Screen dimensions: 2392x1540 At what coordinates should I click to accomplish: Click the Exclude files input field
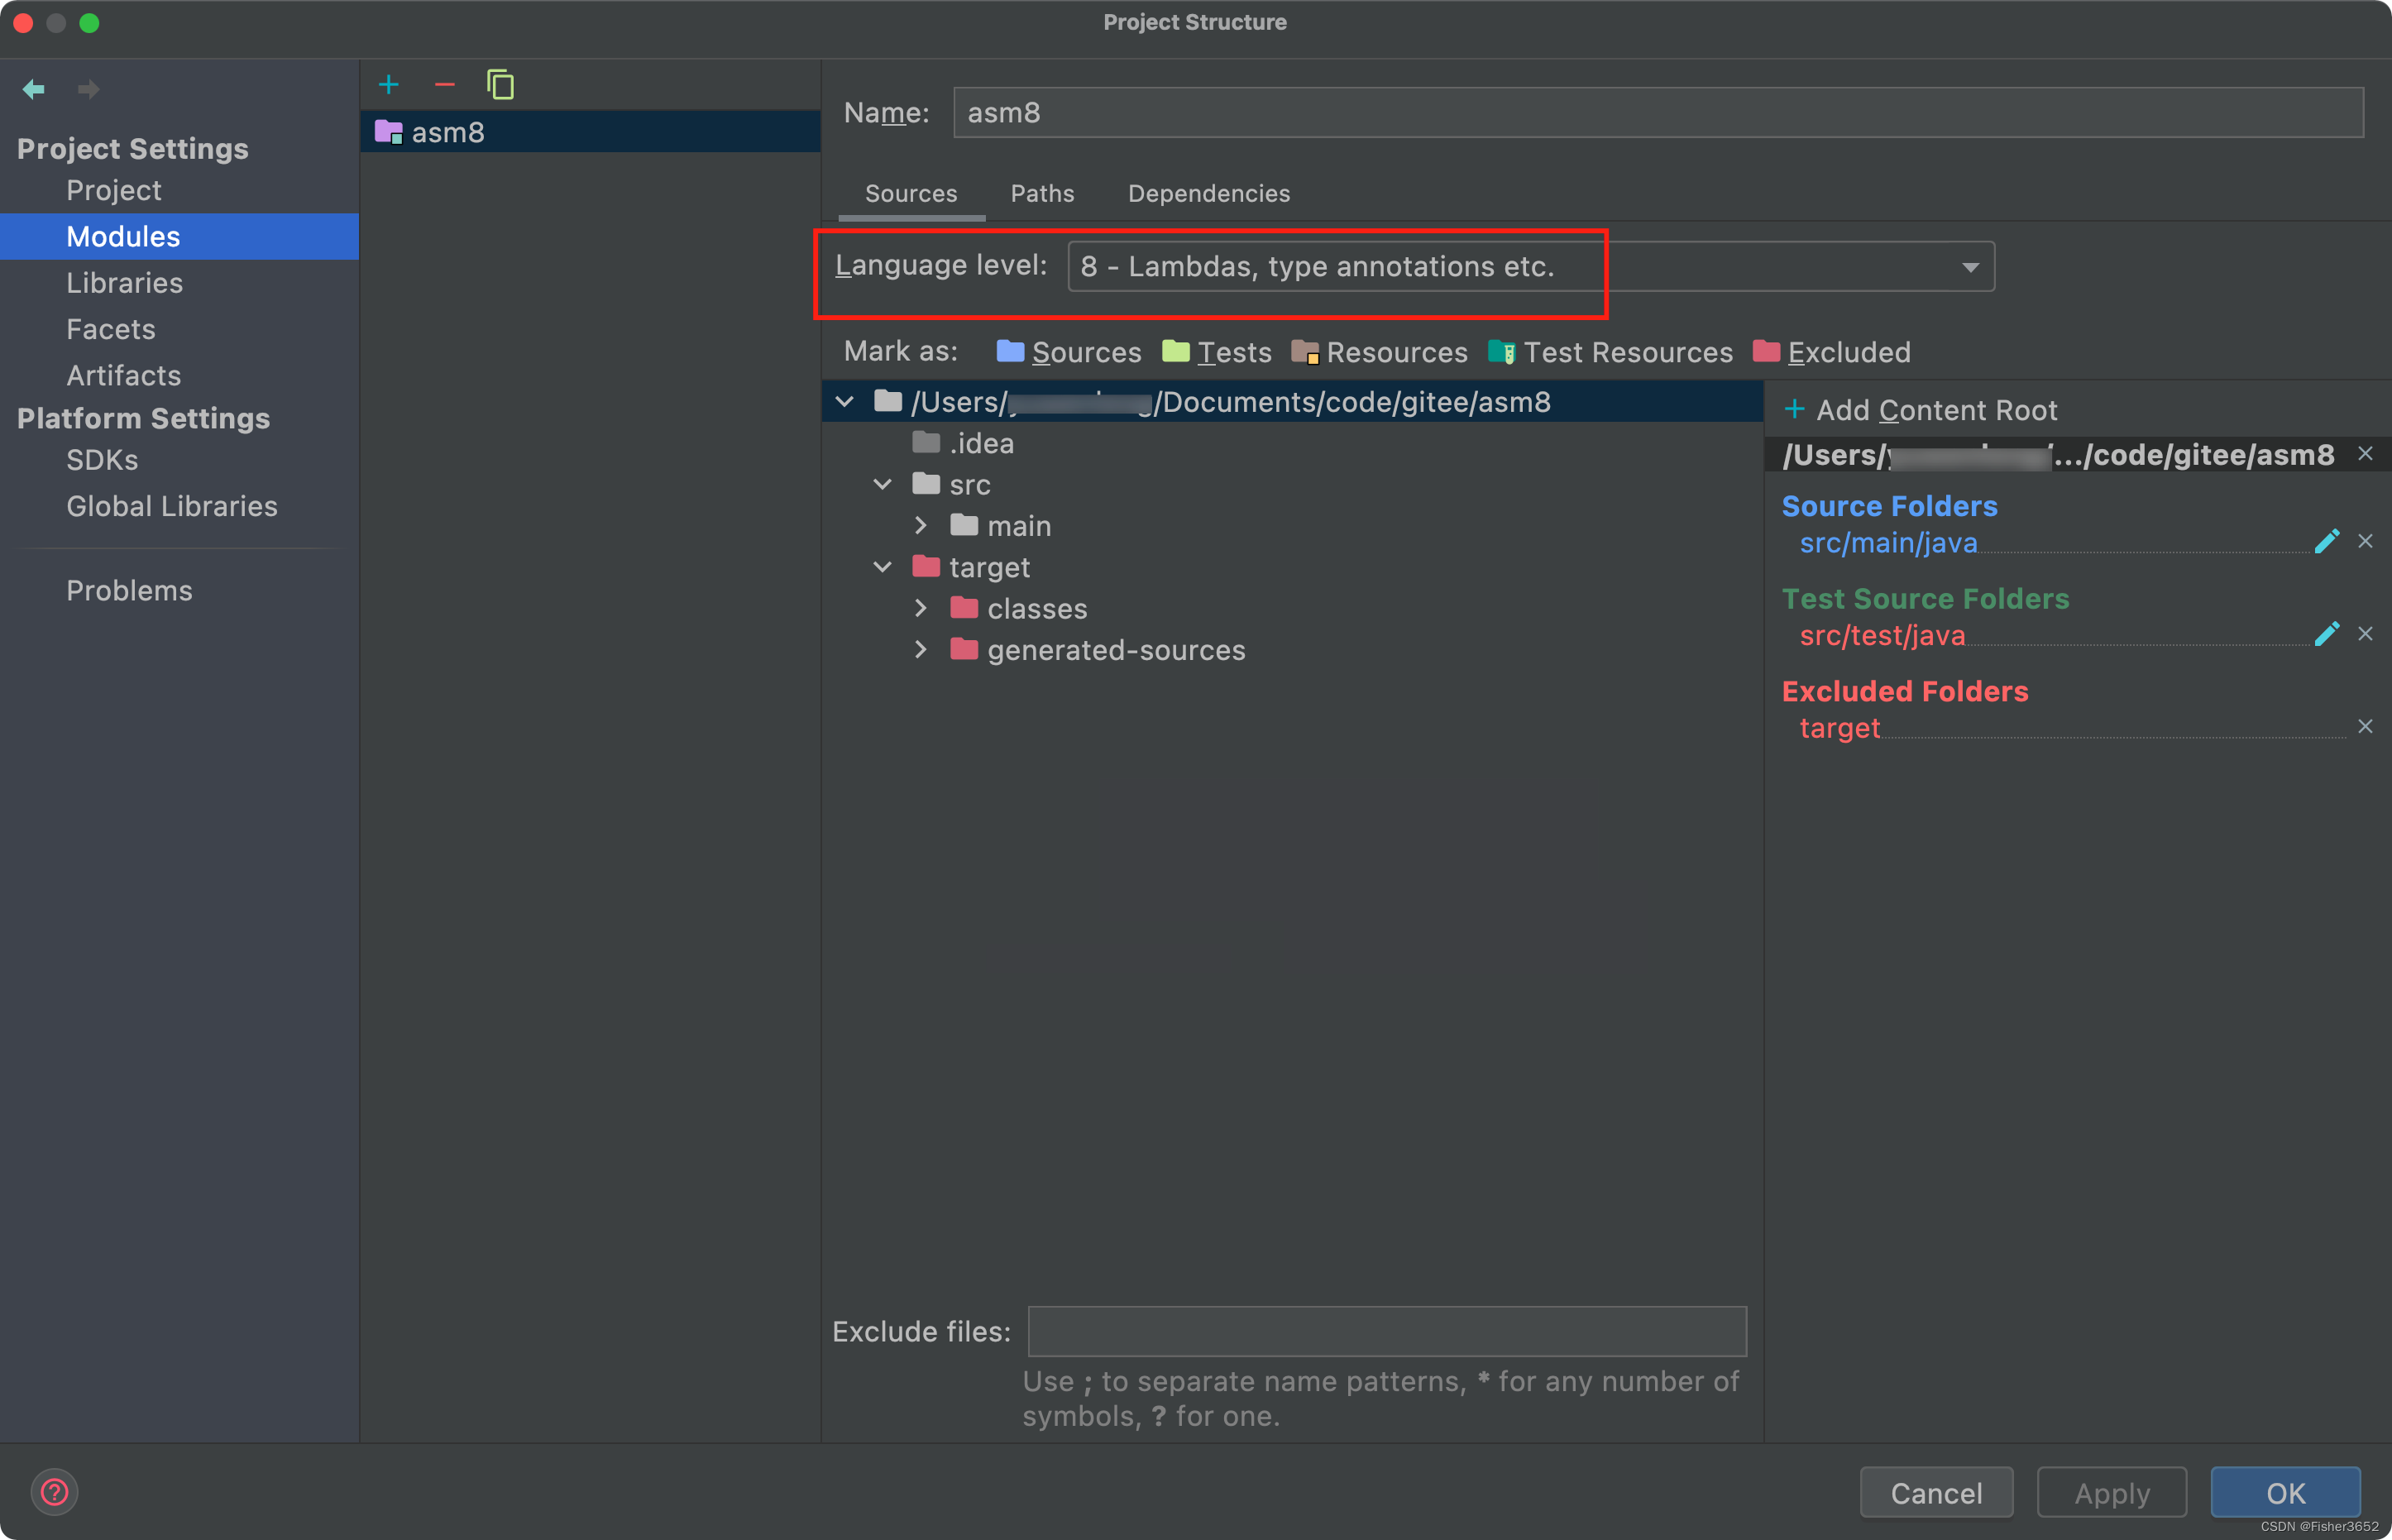[1387, 1332]
